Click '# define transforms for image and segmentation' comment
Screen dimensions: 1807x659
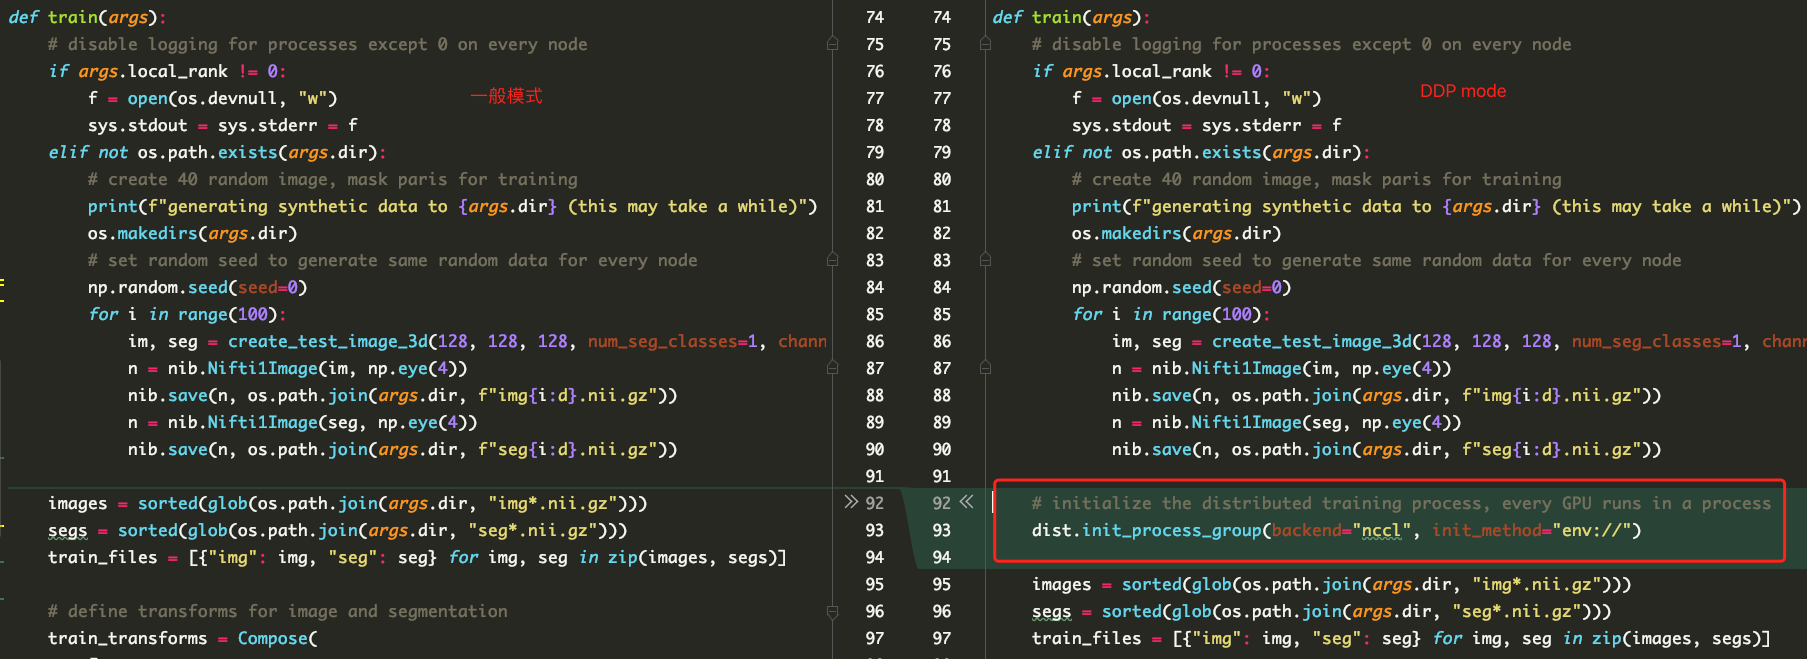[277, 611]
